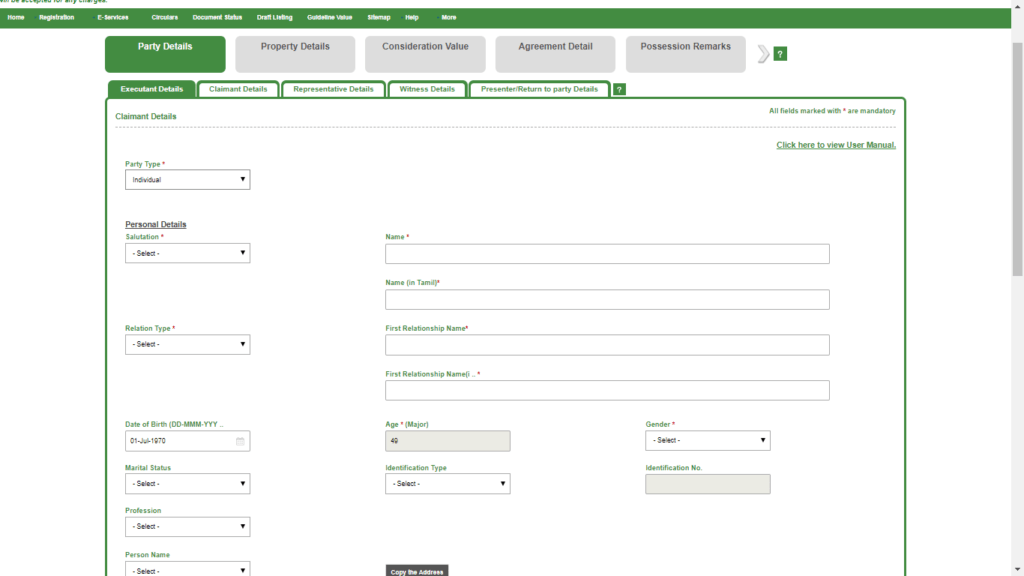
Task: Open the Help menu item
Action: [411, 18]
